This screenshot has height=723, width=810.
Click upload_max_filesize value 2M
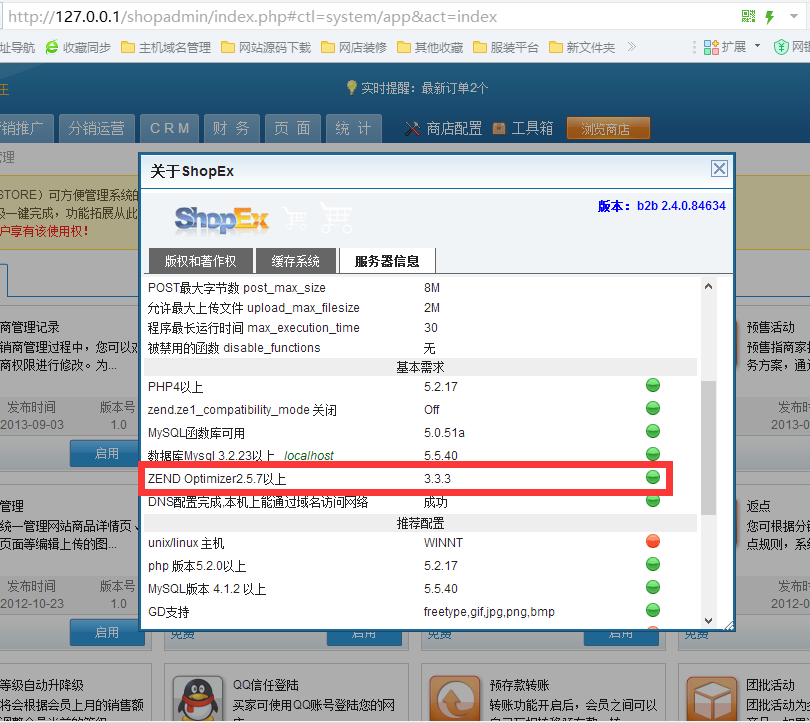click(432, 308)
